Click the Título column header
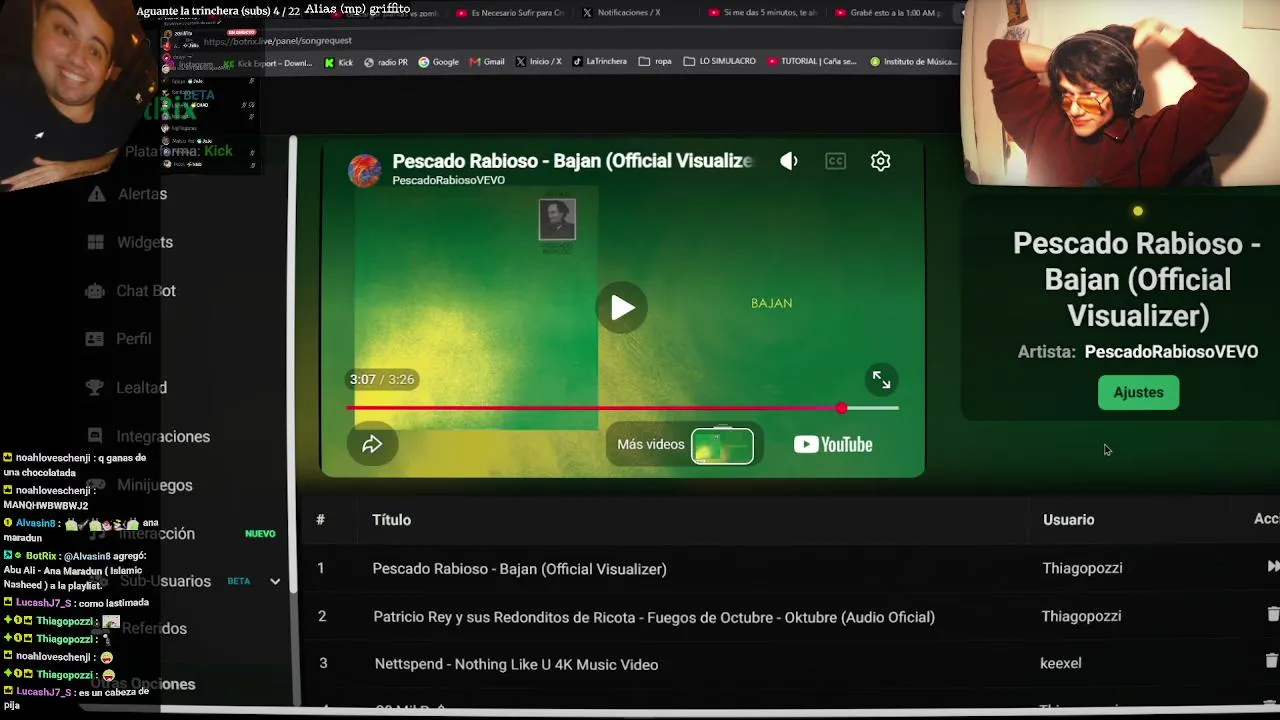The image size is (1280, 720). coord(391,520)
